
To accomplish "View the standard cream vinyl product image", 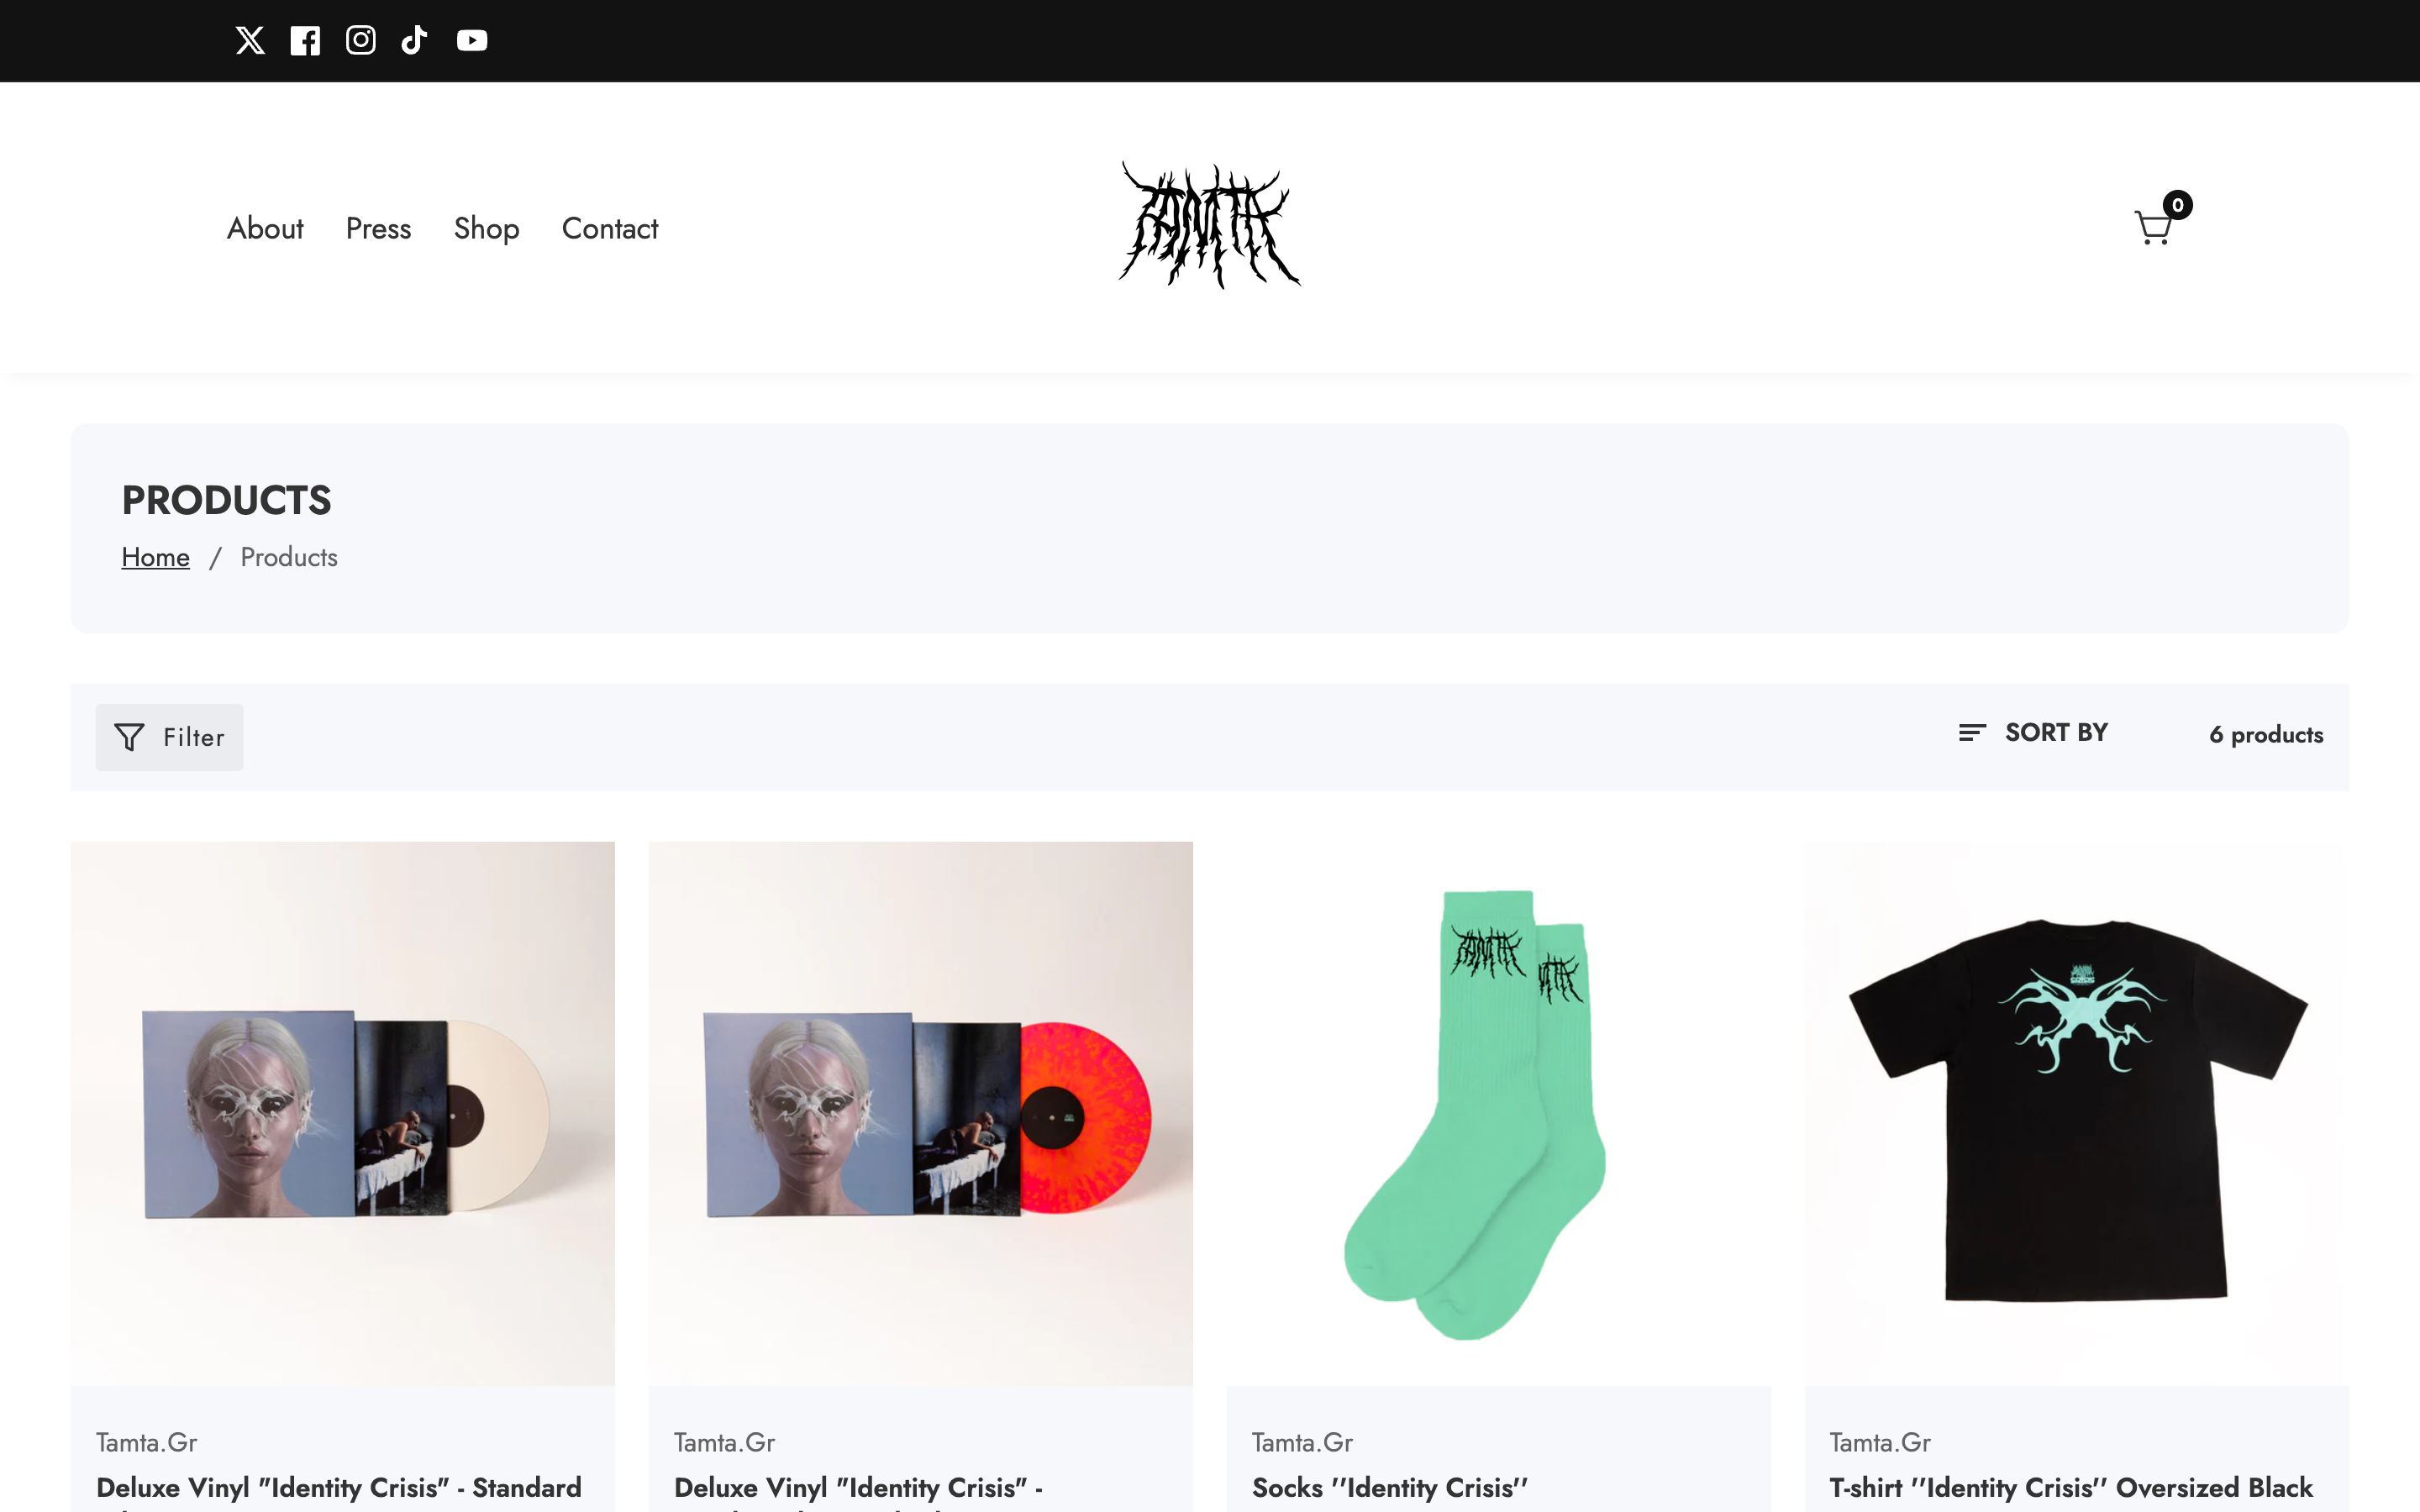I will pos(342,1113).
